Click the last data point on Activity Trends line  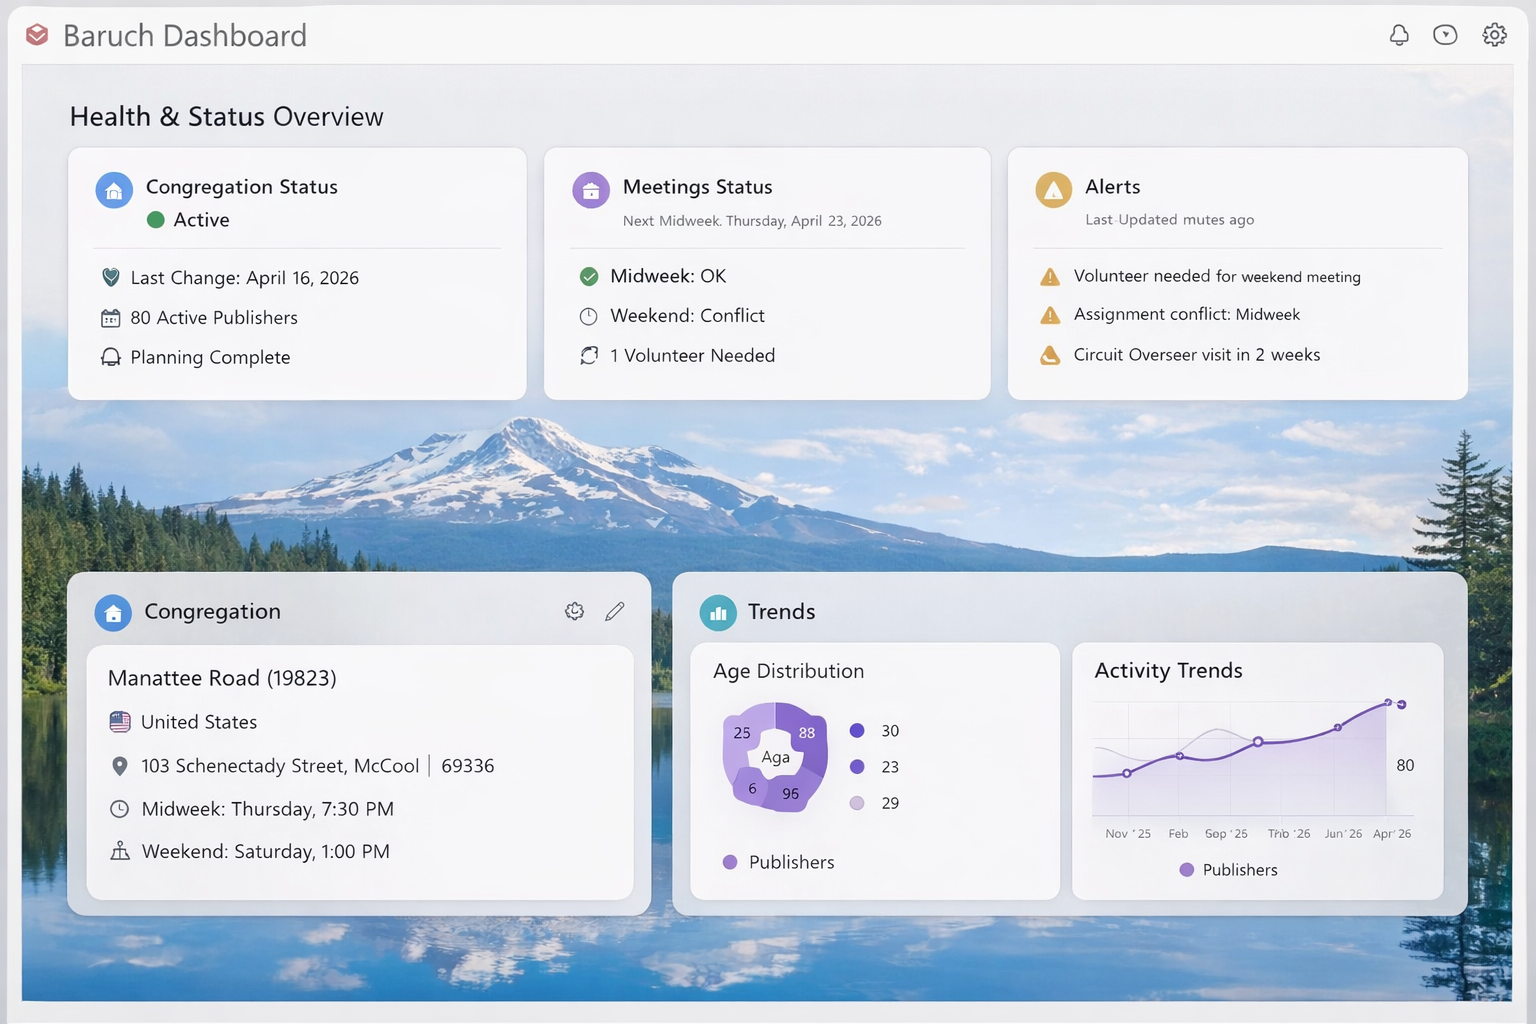1402,705
